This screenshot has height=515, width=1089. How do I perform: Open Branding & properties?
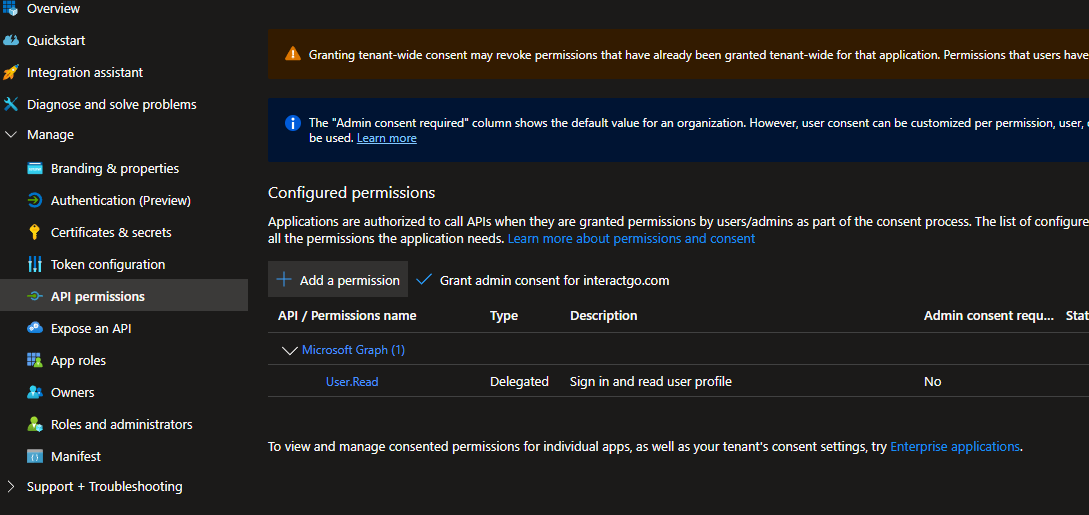(115, 169)
